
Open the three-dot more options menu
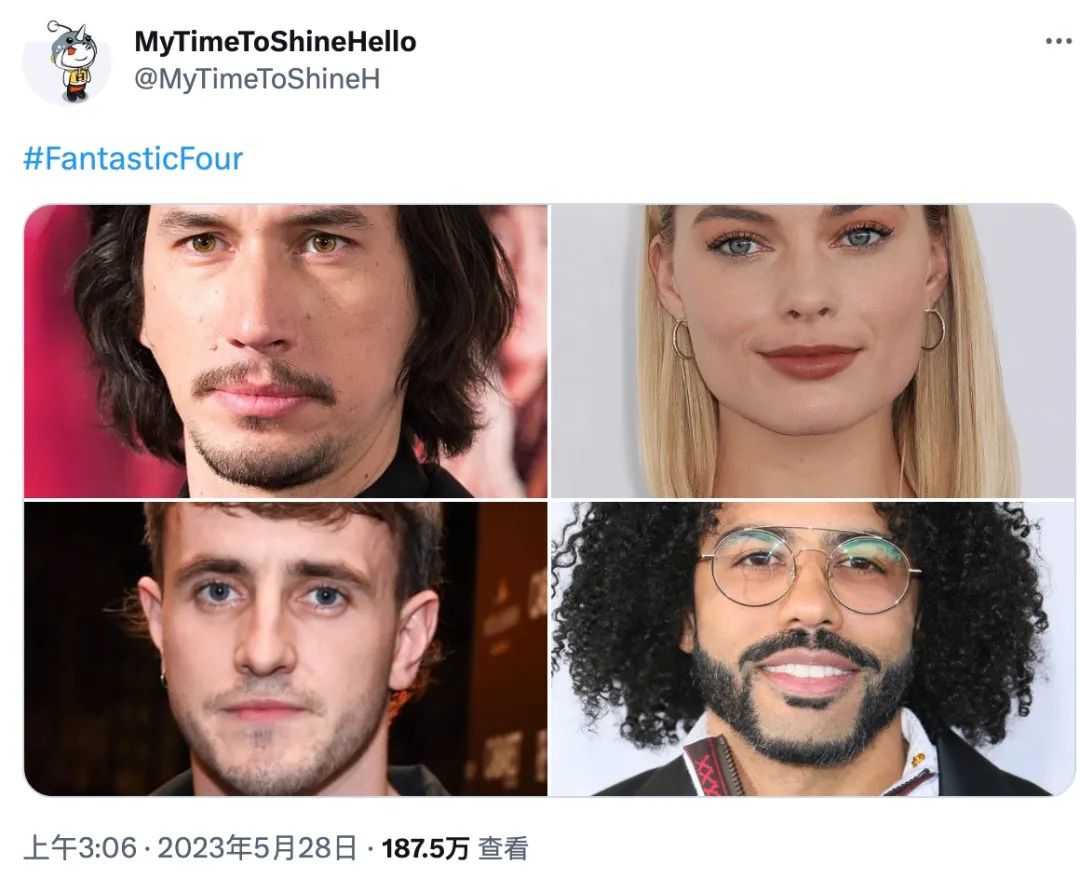[1059, 41]
